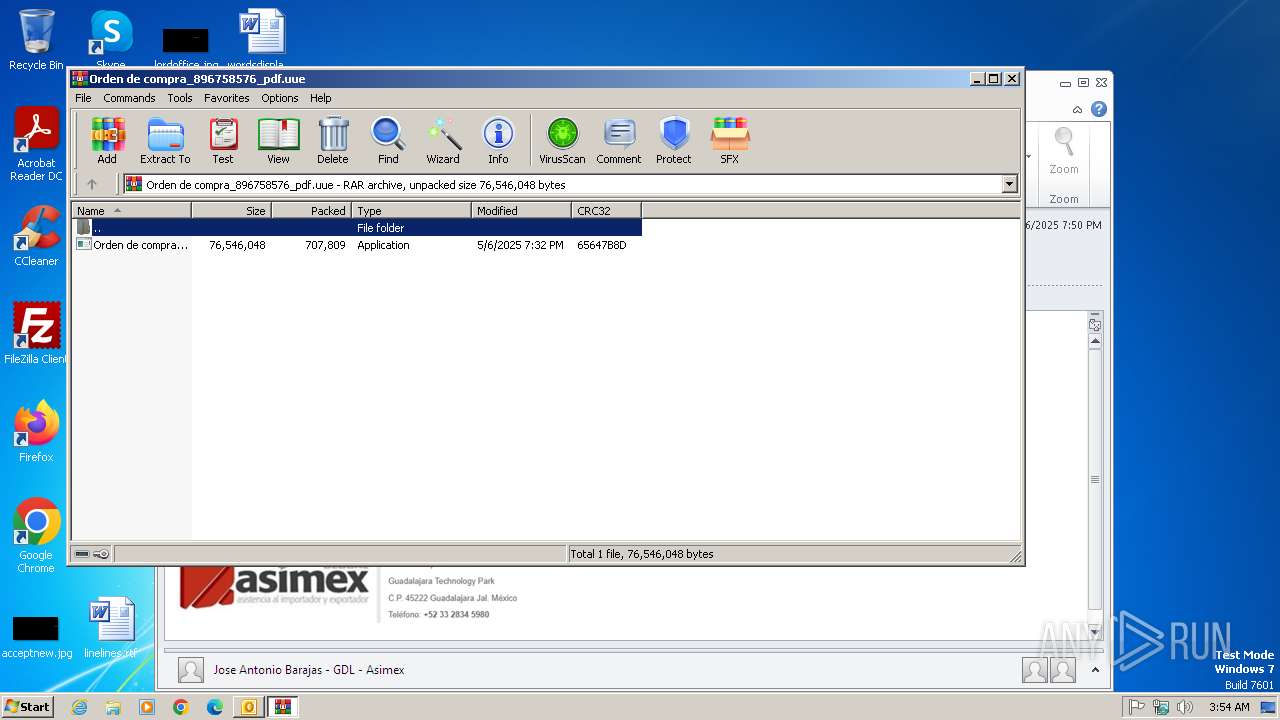This screenshot has width=1280, height=720.
Task: Open the CCleaner desktop shortcut
Action: point(36,236)
